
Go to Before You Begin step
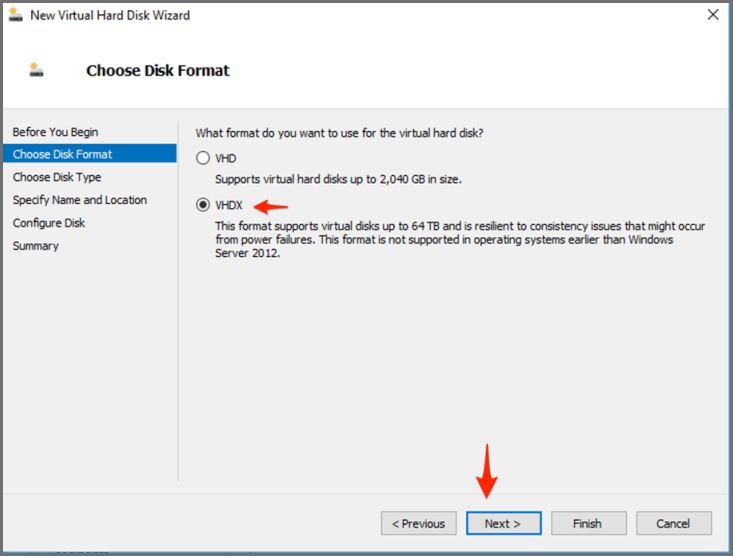pos(55,132)
